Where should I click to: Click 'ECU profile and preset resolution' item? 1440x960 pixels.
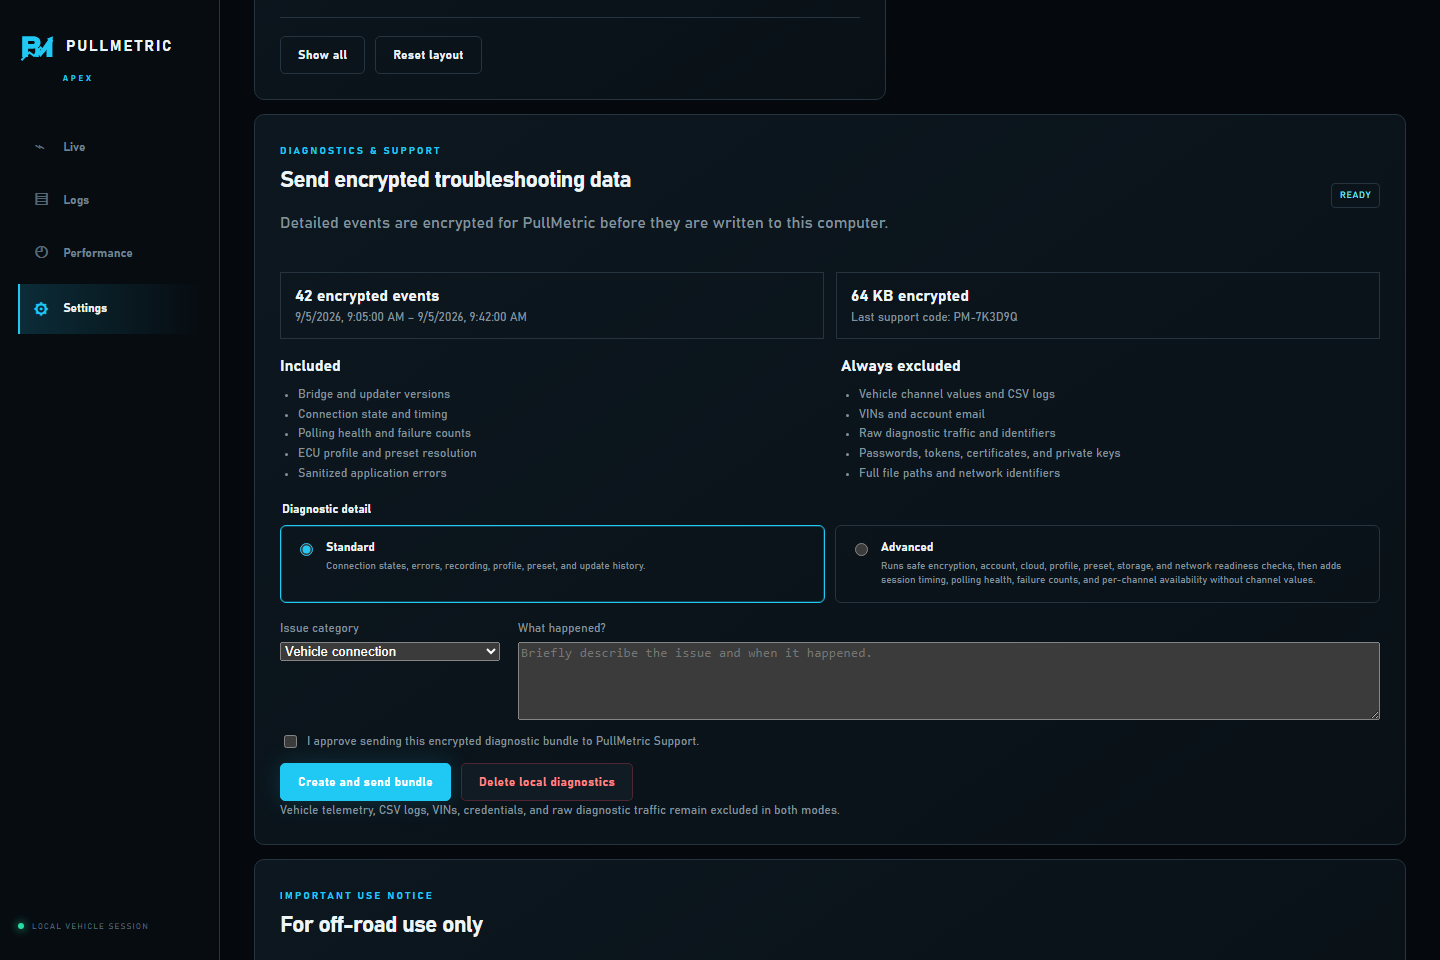tap(387, 453)
